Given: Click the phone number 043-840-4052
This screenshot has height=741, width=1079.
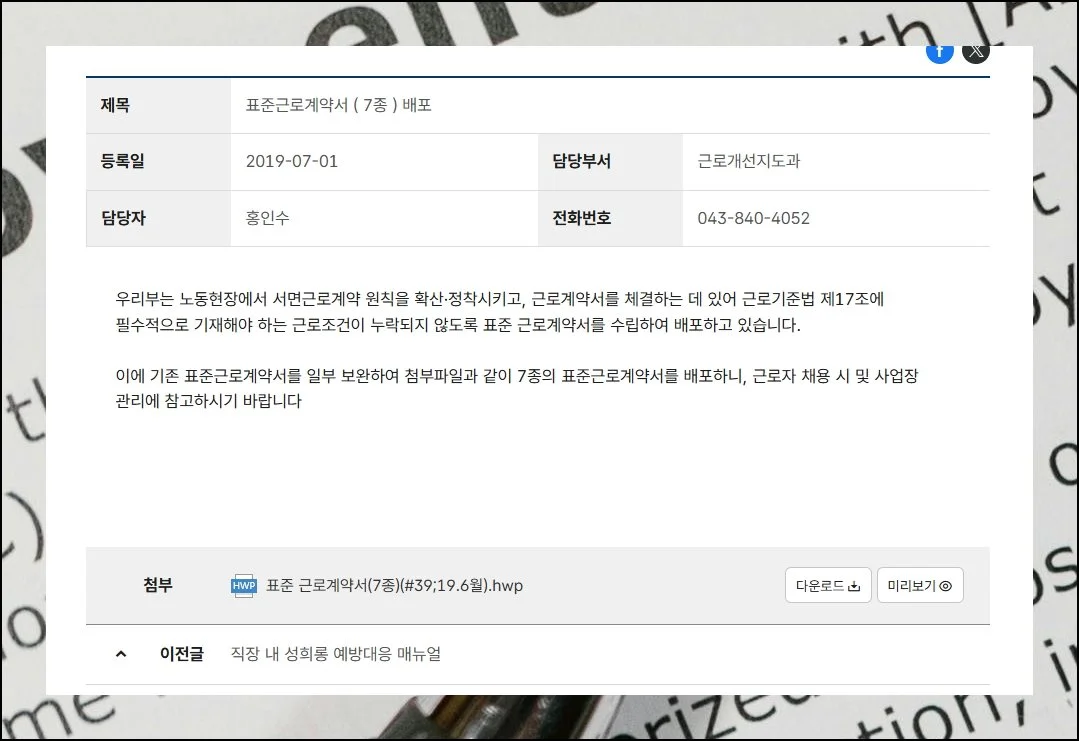Looking at the screenshot, I should click(x=753, y=218).
